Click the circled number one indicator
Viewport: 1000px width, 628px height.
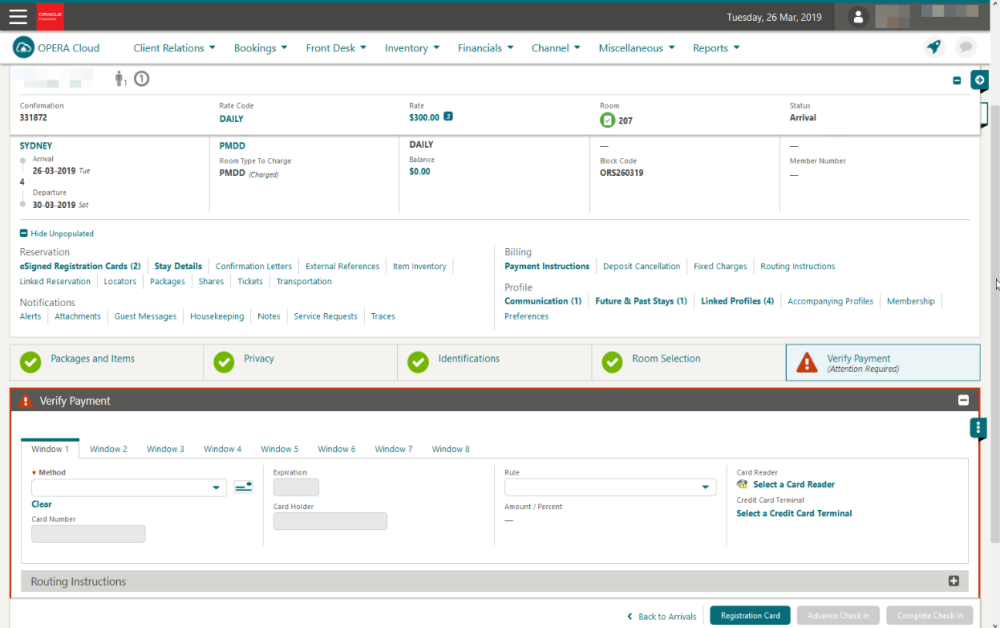click(x=142, y=79)
